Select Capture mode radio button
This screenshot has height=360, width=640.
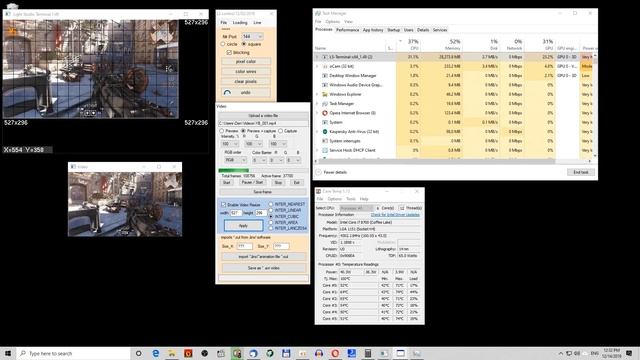pyautogui.click(x=280, y=131)
